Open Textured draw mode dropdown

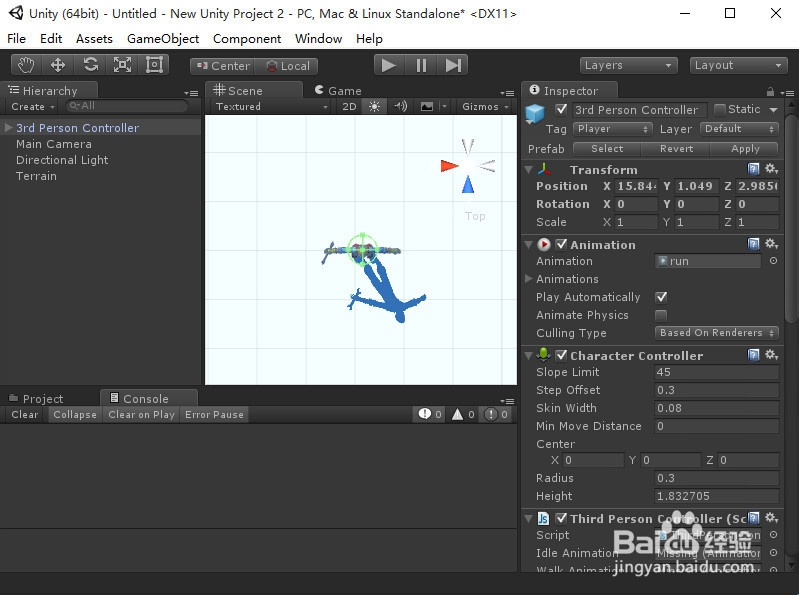coord(271,106)
